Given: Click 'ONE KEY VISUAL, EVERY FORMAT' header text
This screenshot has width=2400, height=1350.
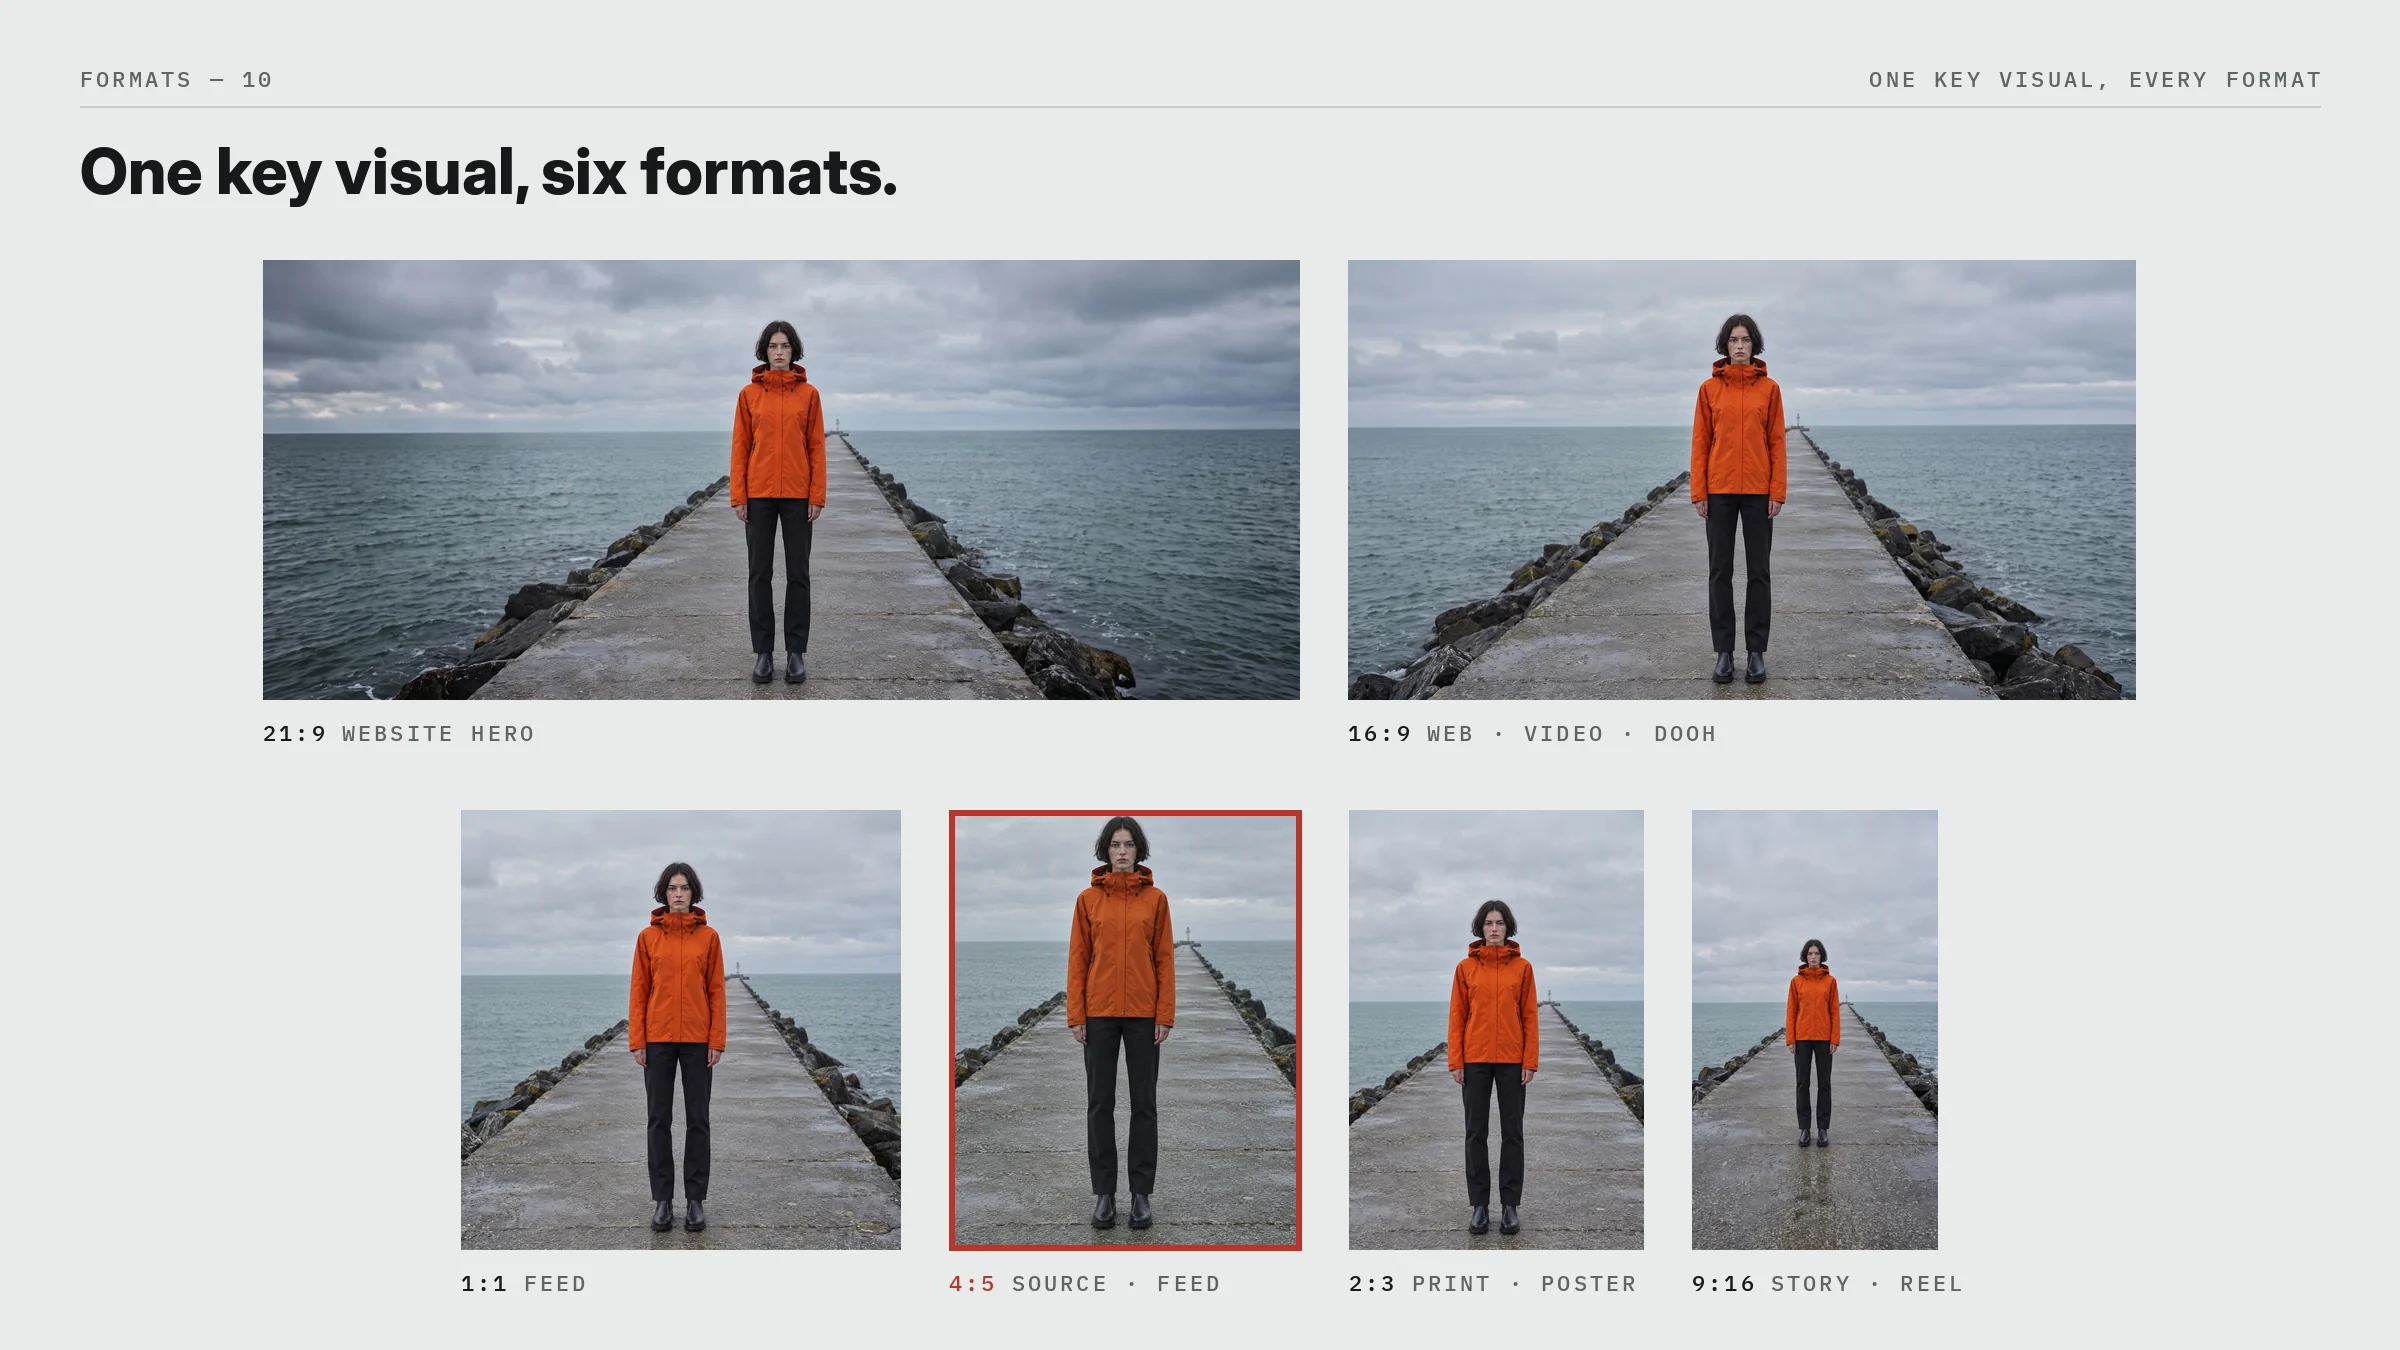Looking at the screenshot, I should tap(2095, 80).
